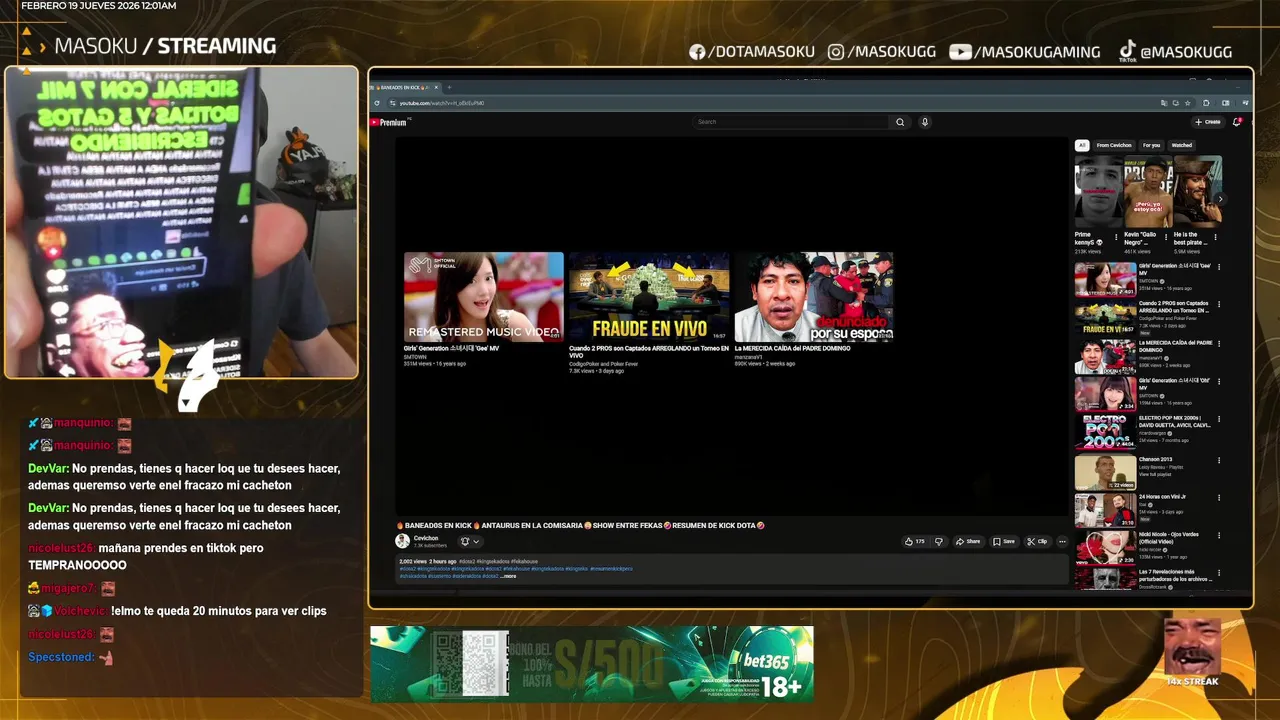Open ELECTRO POP MIX 2000s video
The width and height of the screenshot is (1280, 720).
[x=1105, y=433]
